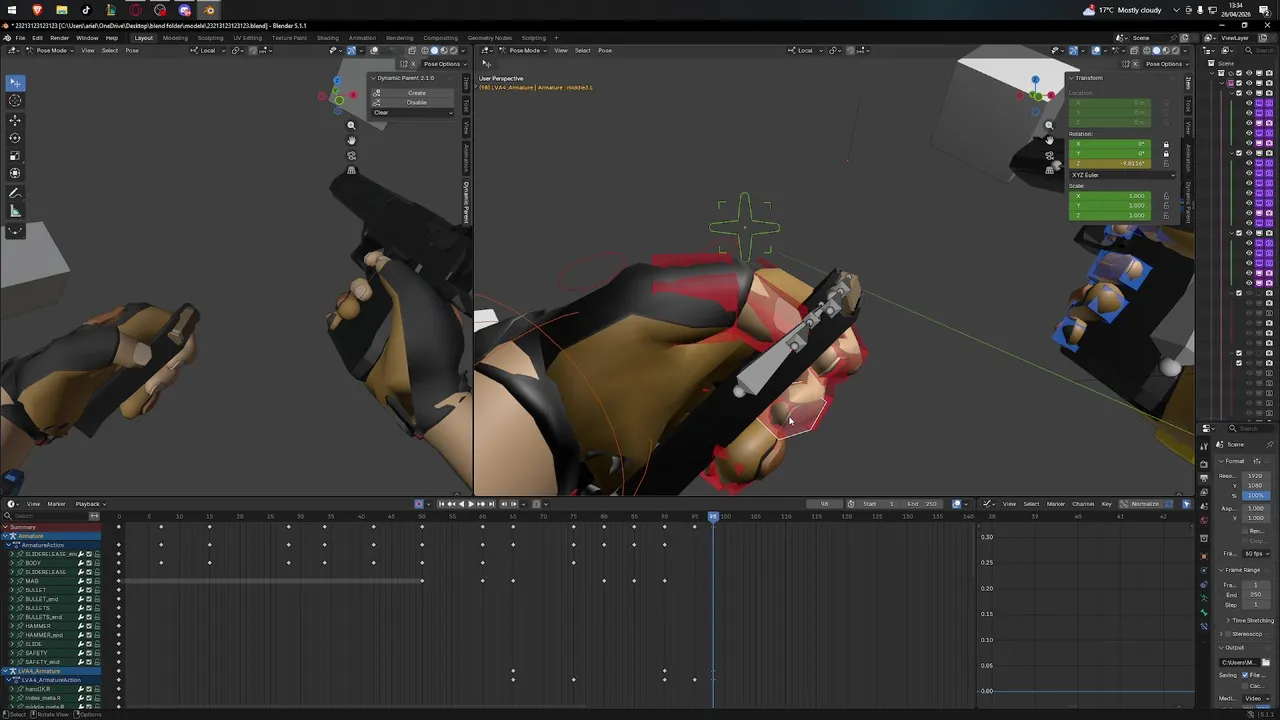
Task: Select the Transform tool in left toolbar
Action: (15, 173)
